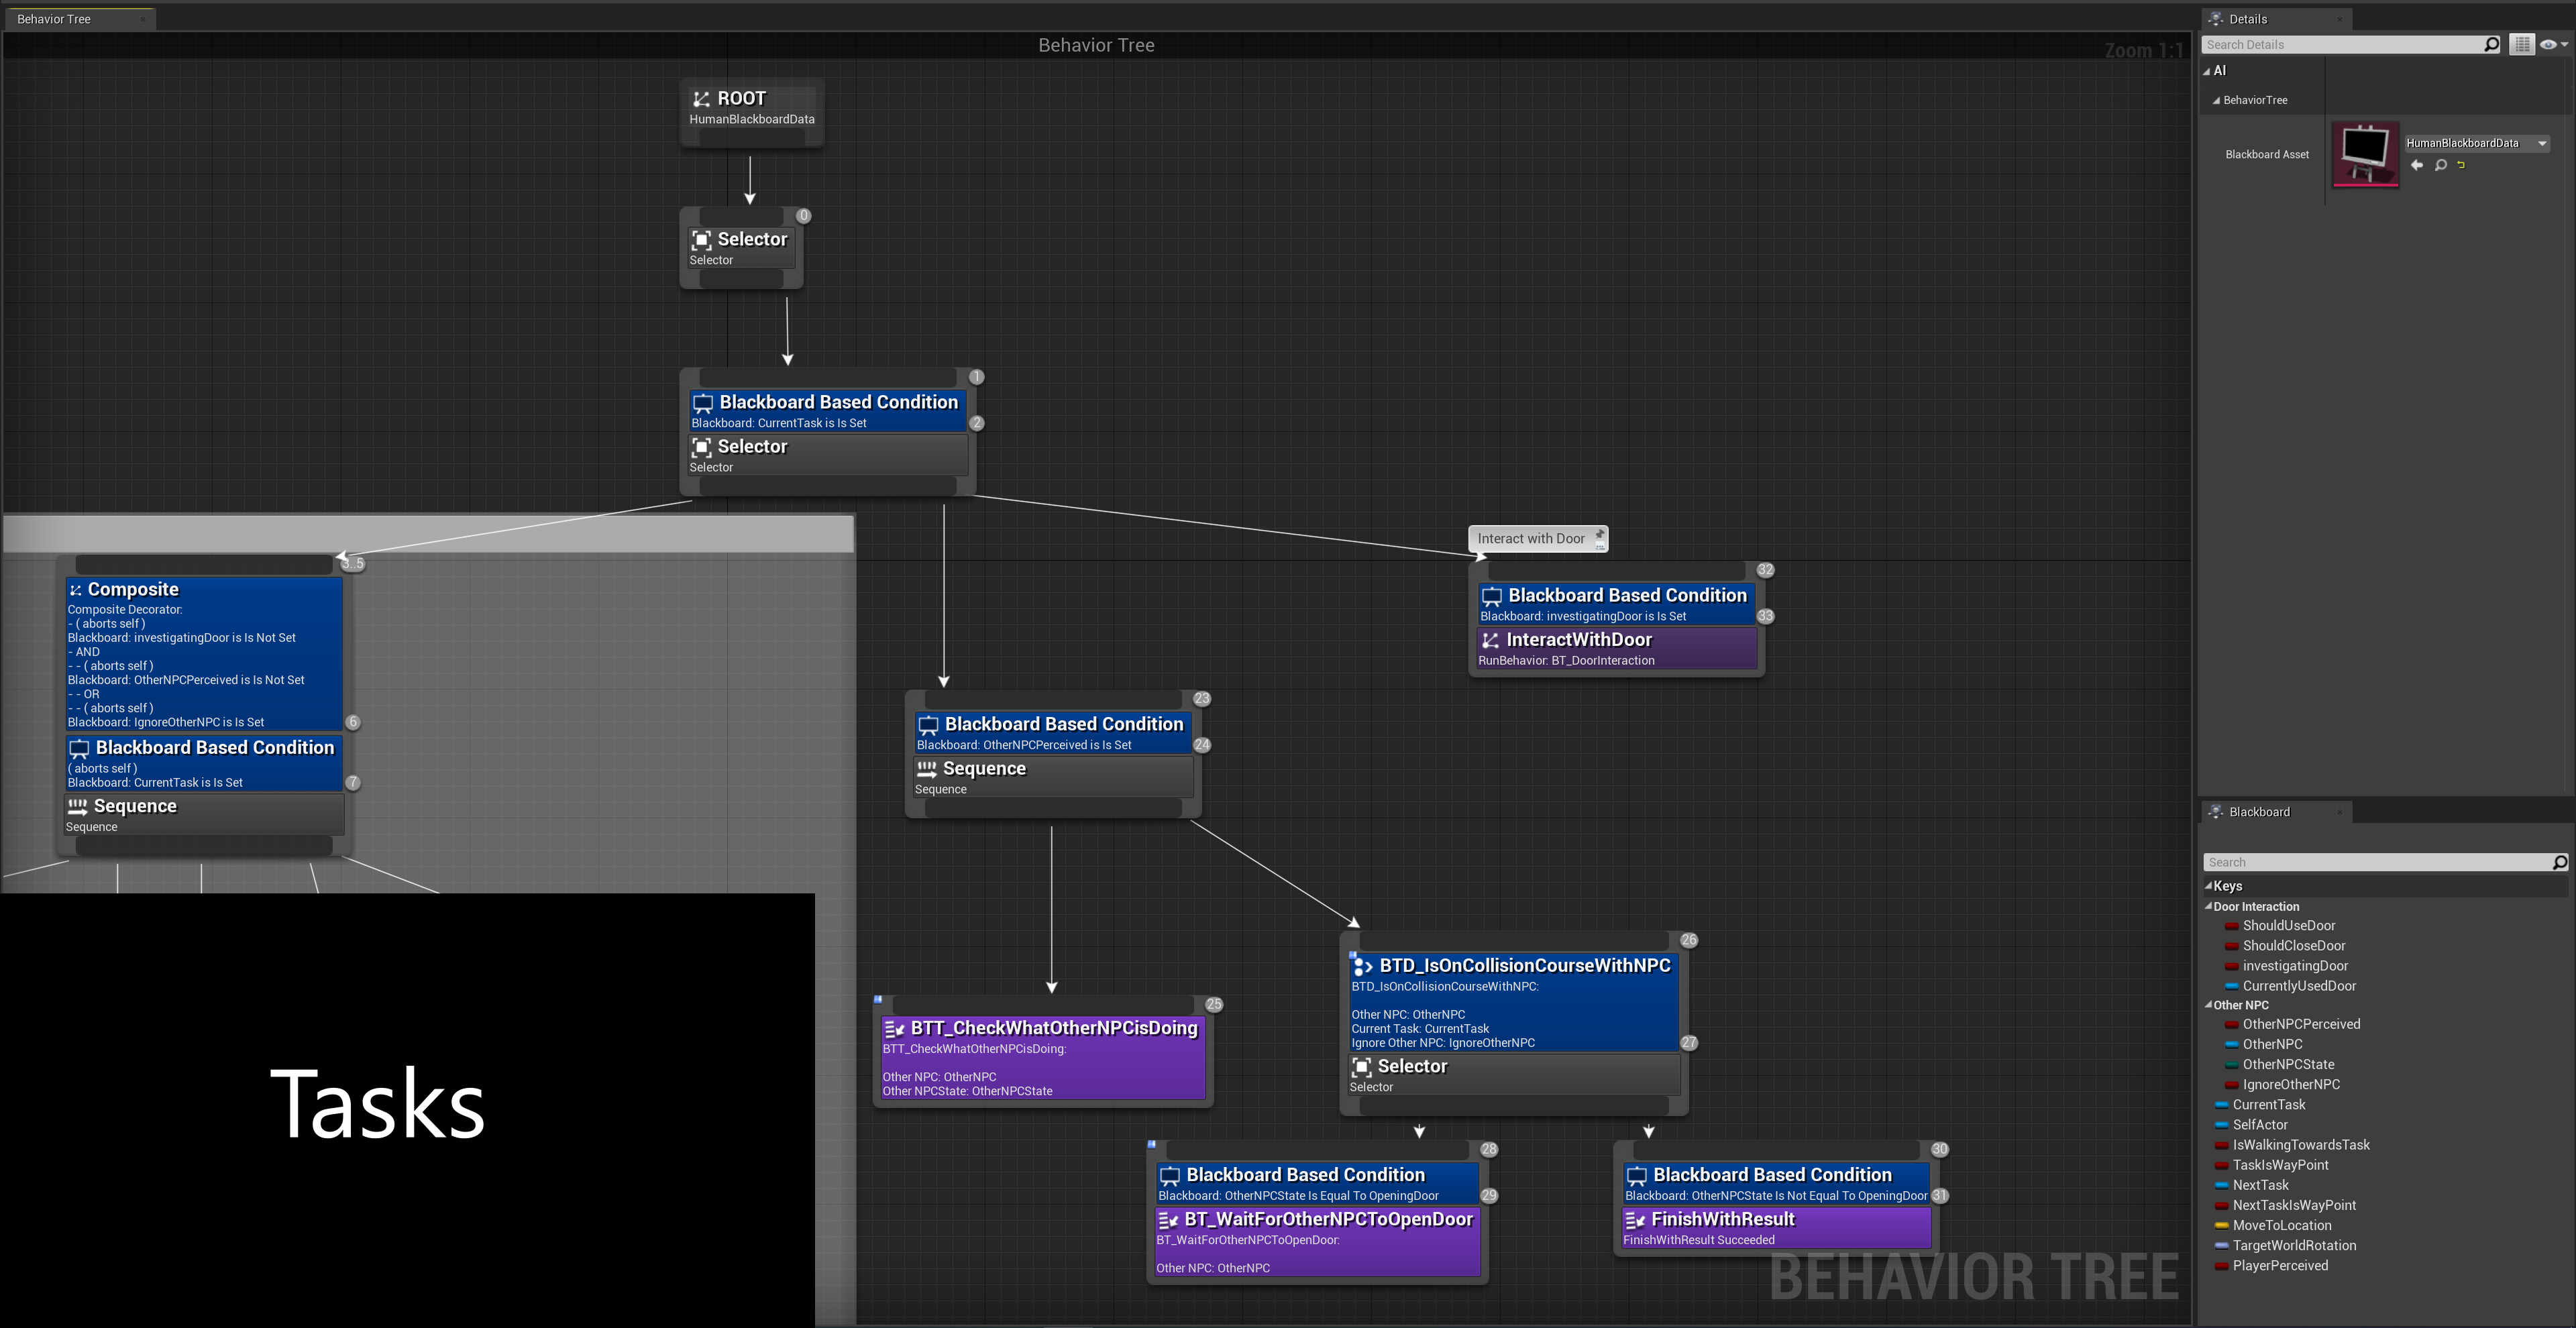Browse to Blackboard Asset with magnifier icon

tap(2441, 165)
